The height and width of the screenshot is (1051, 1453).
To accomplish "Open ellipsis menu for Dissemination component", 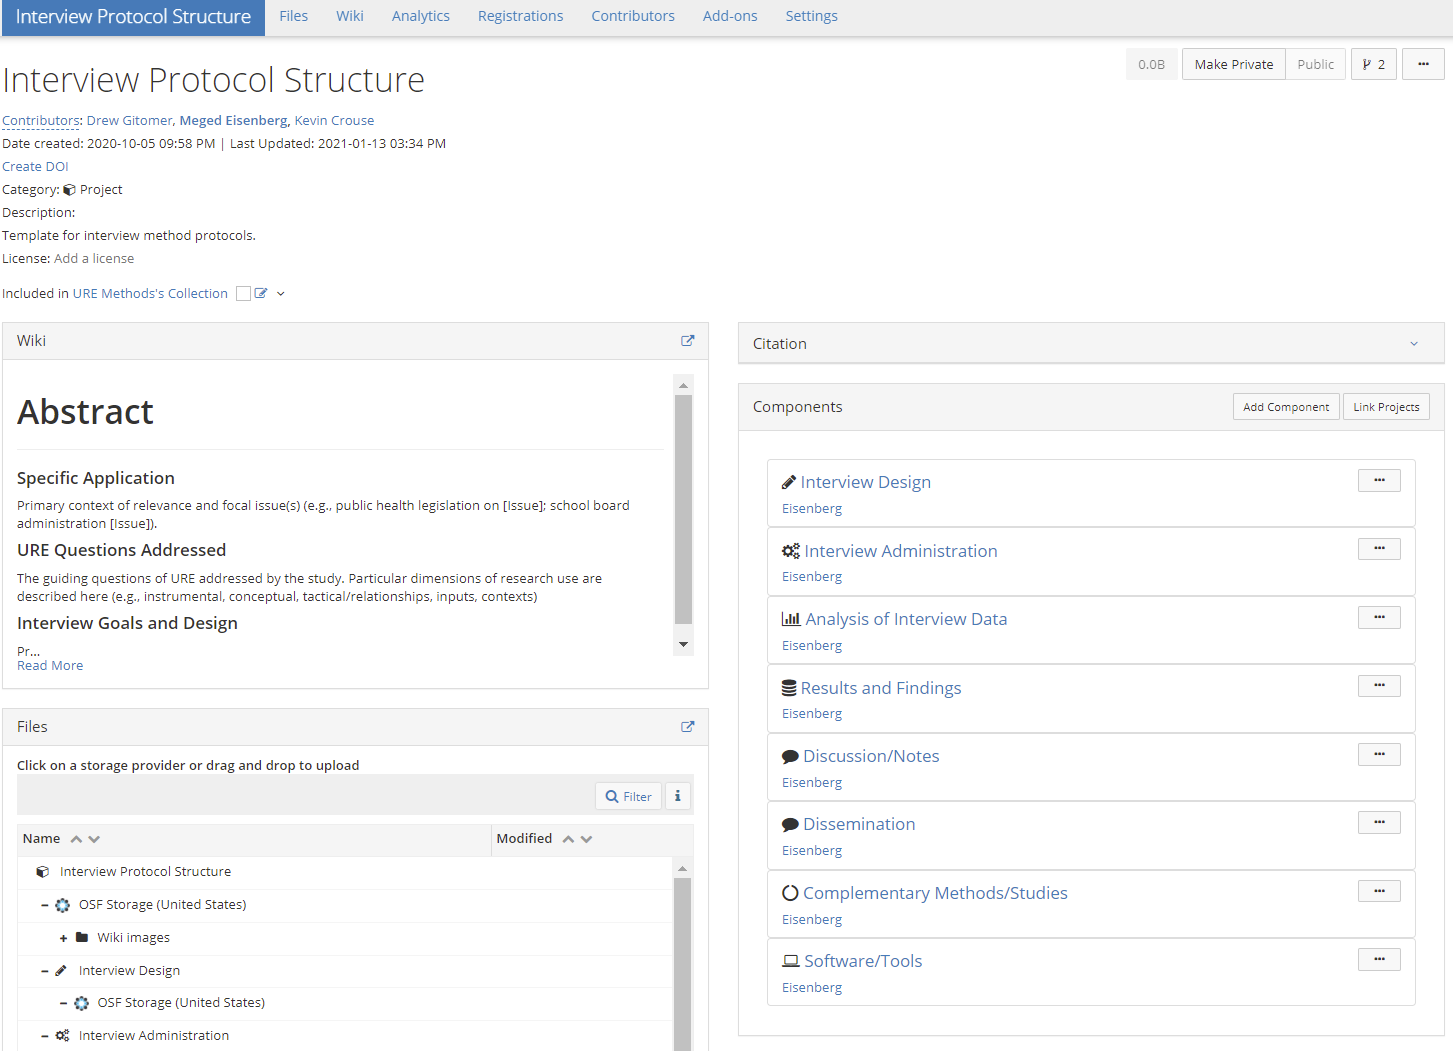I will (1379, 823).
